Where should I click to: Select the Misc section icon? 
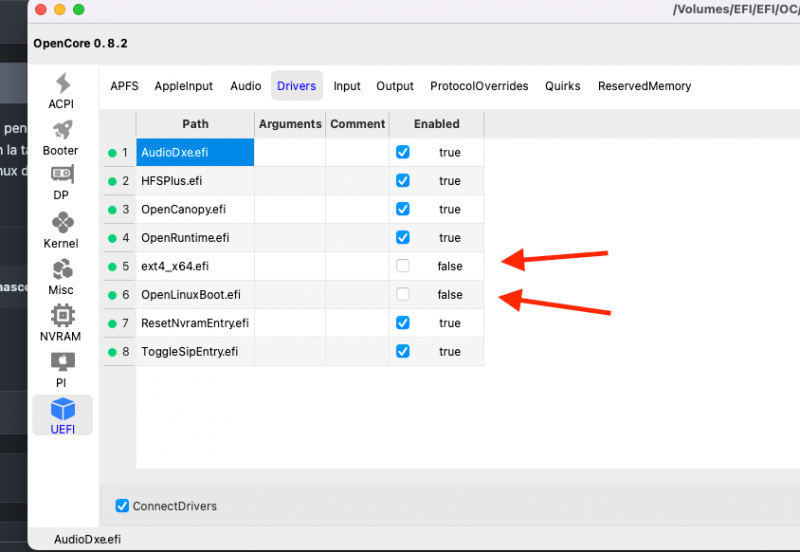pos(62,269)
